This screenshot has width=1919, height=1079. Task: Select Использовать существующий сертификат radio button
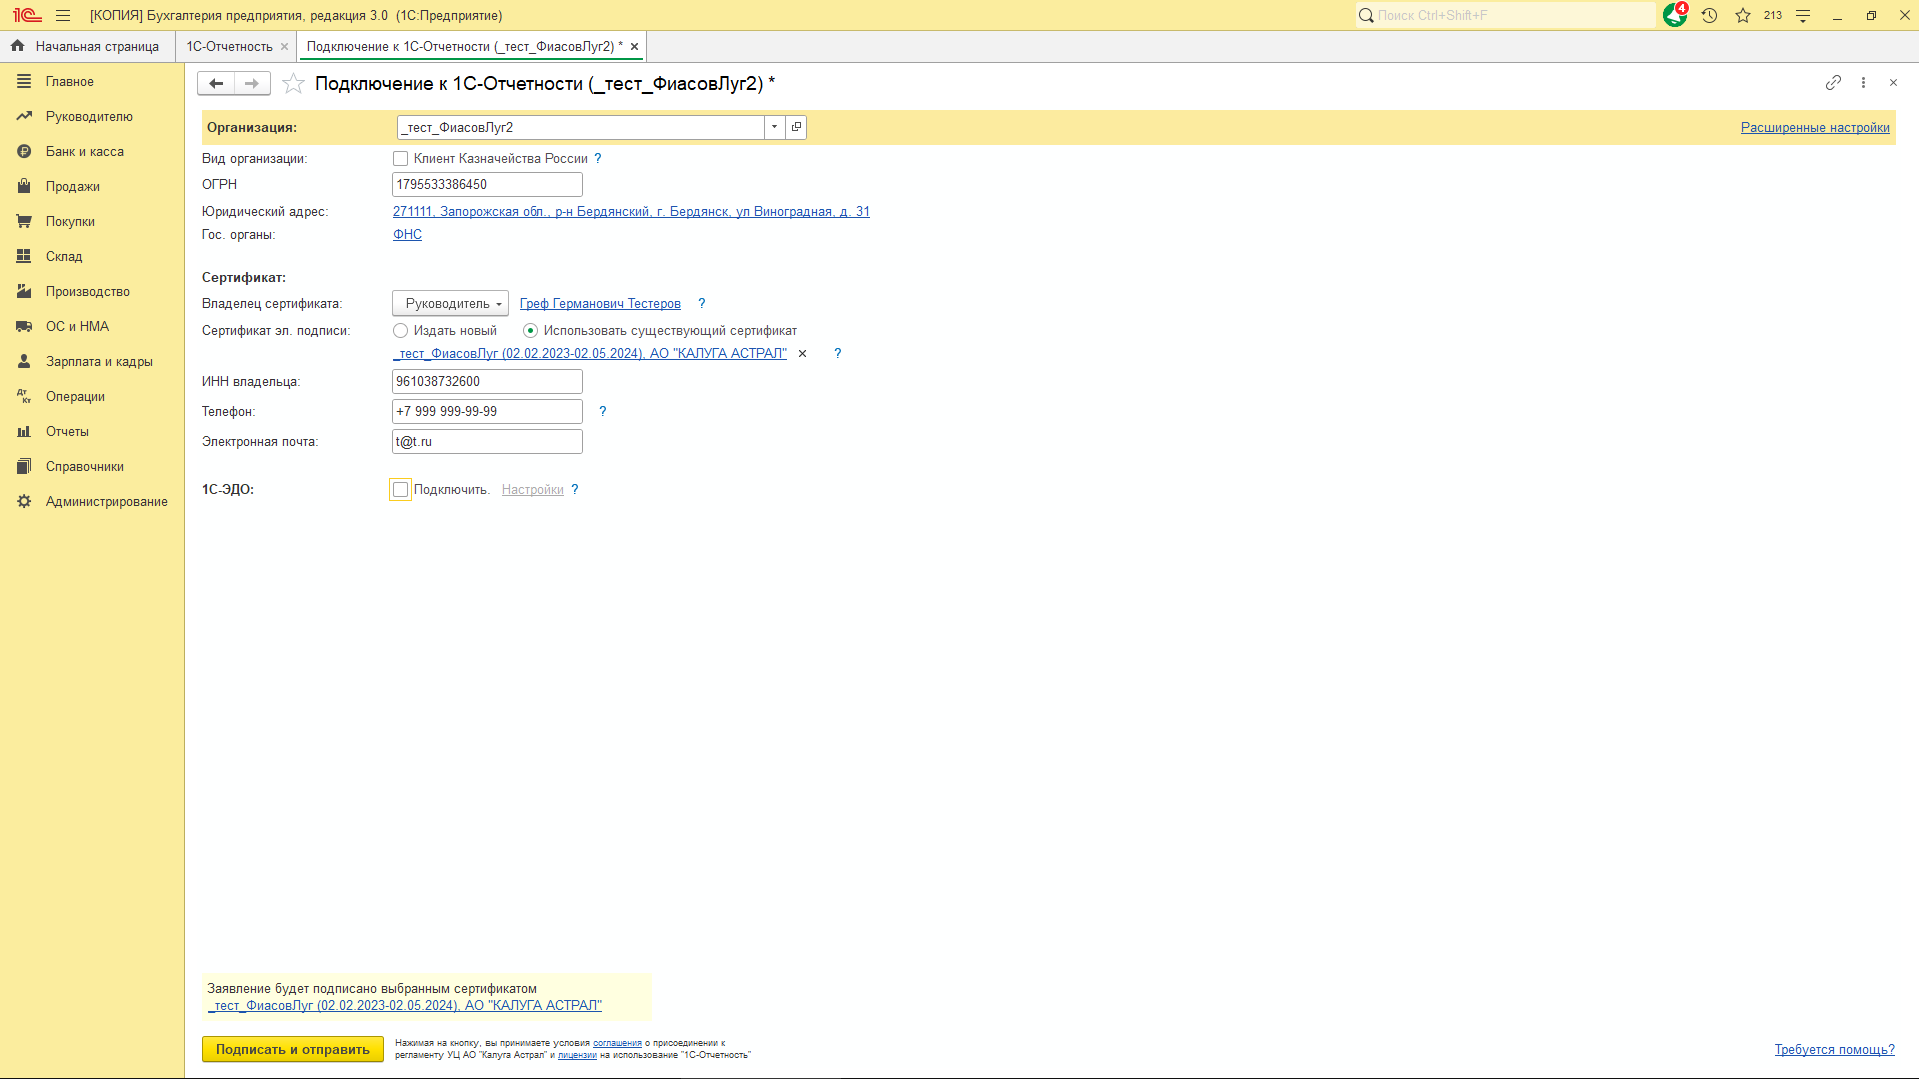point(530,330)
